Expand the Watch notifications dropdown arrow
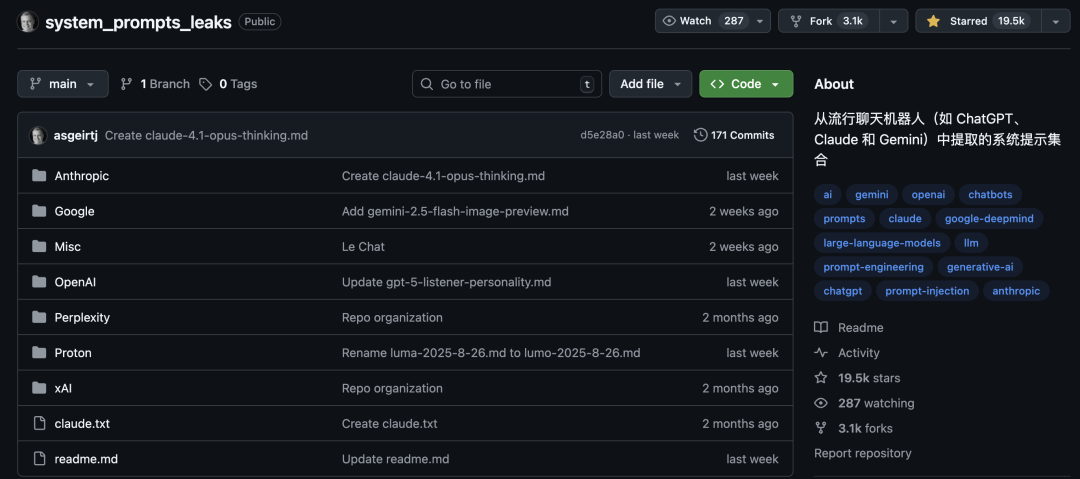Screen dimensions: 1080x479 click(x=760, y=21)
